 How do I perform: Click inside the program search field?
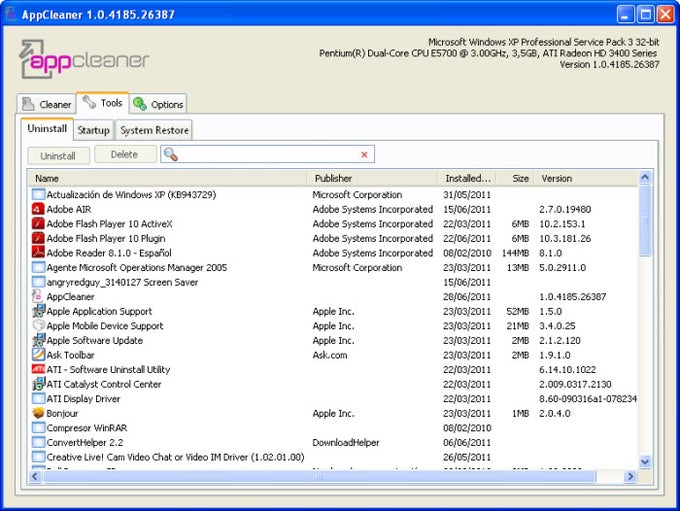pyautogui.click(x=269, y=154)
